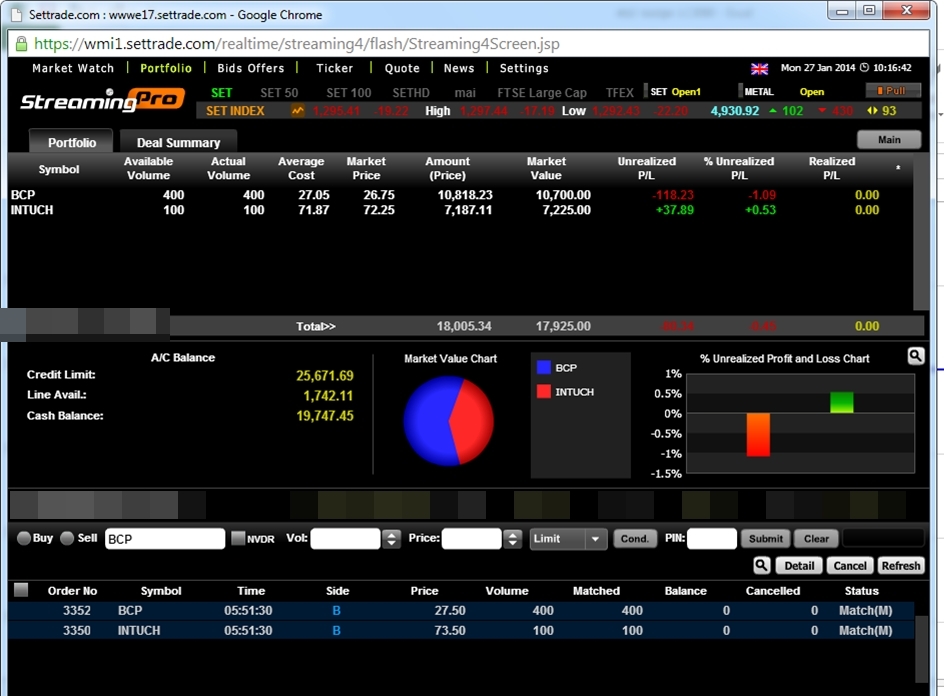Viewport: 944px width, 696px height.
Task: Open the Quote menu
Action: click(402, 68)
